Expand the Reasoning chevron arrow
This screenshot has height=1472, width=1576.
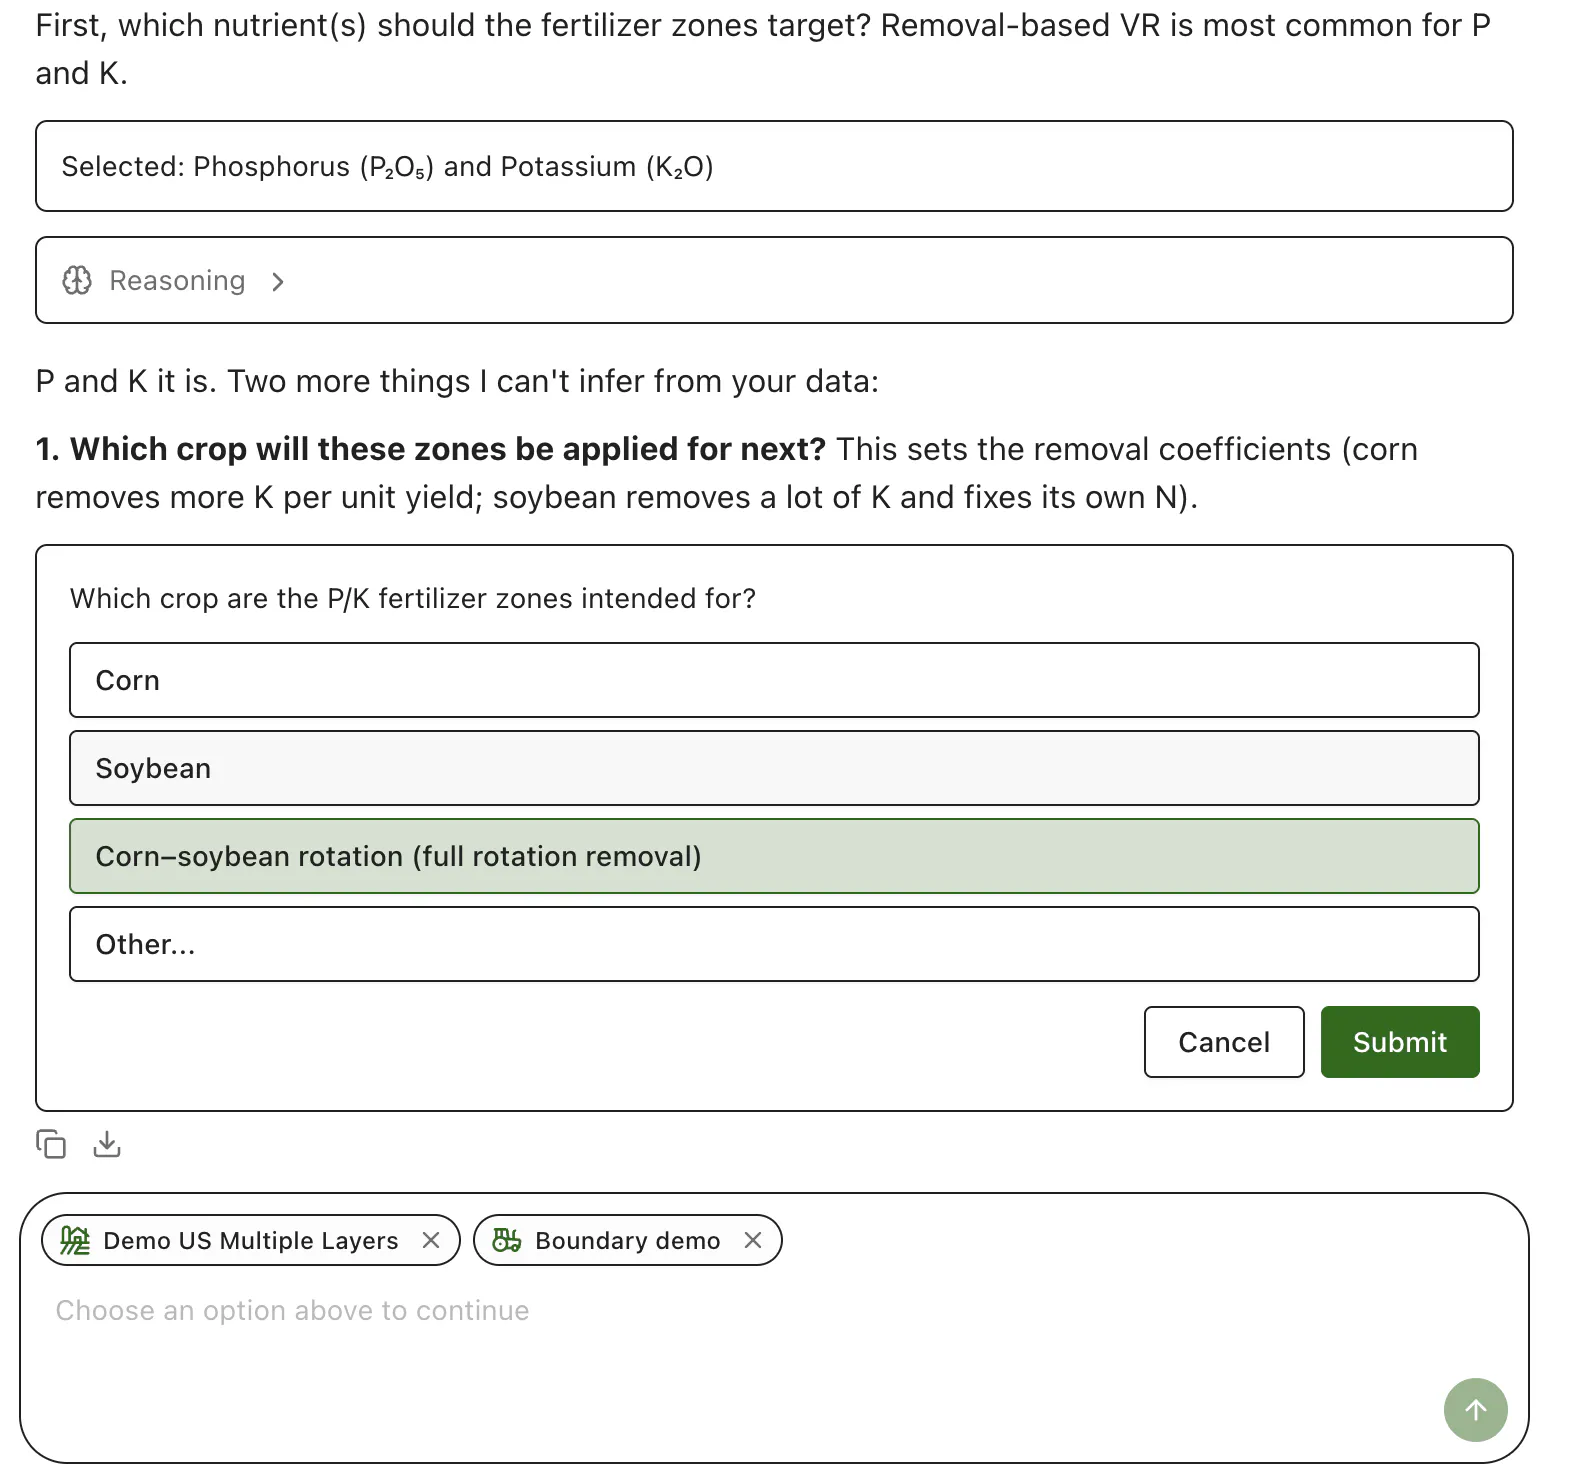coord(278,282)
